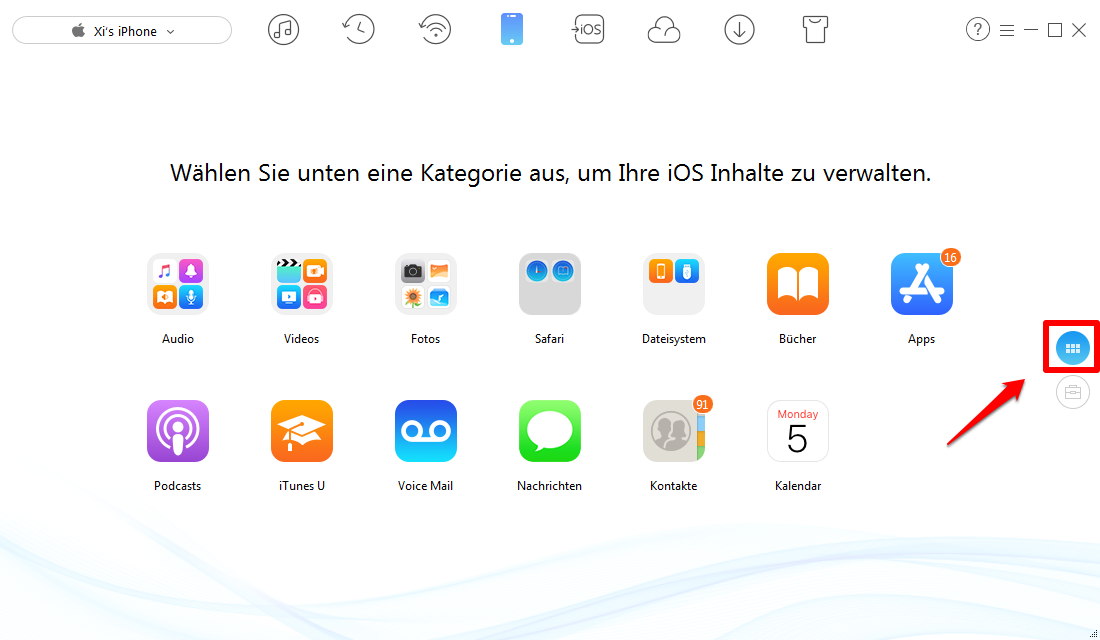
Task: Maximize the application window
Action: pyautogui.click(x=1054, y=30)
